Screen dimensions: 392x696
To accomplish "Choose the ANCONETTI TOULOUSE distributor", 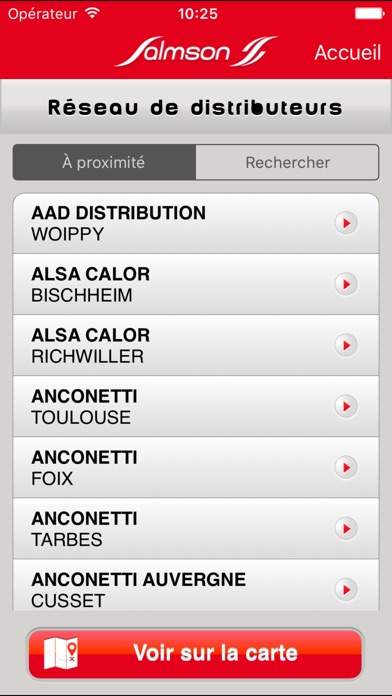I will (x=196, y=406).
